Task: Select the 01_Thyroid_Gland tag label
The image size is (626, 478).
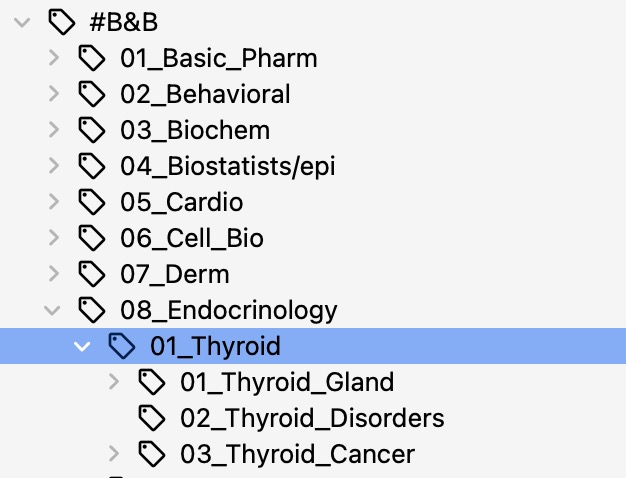Action: click(x=287, y=382)
